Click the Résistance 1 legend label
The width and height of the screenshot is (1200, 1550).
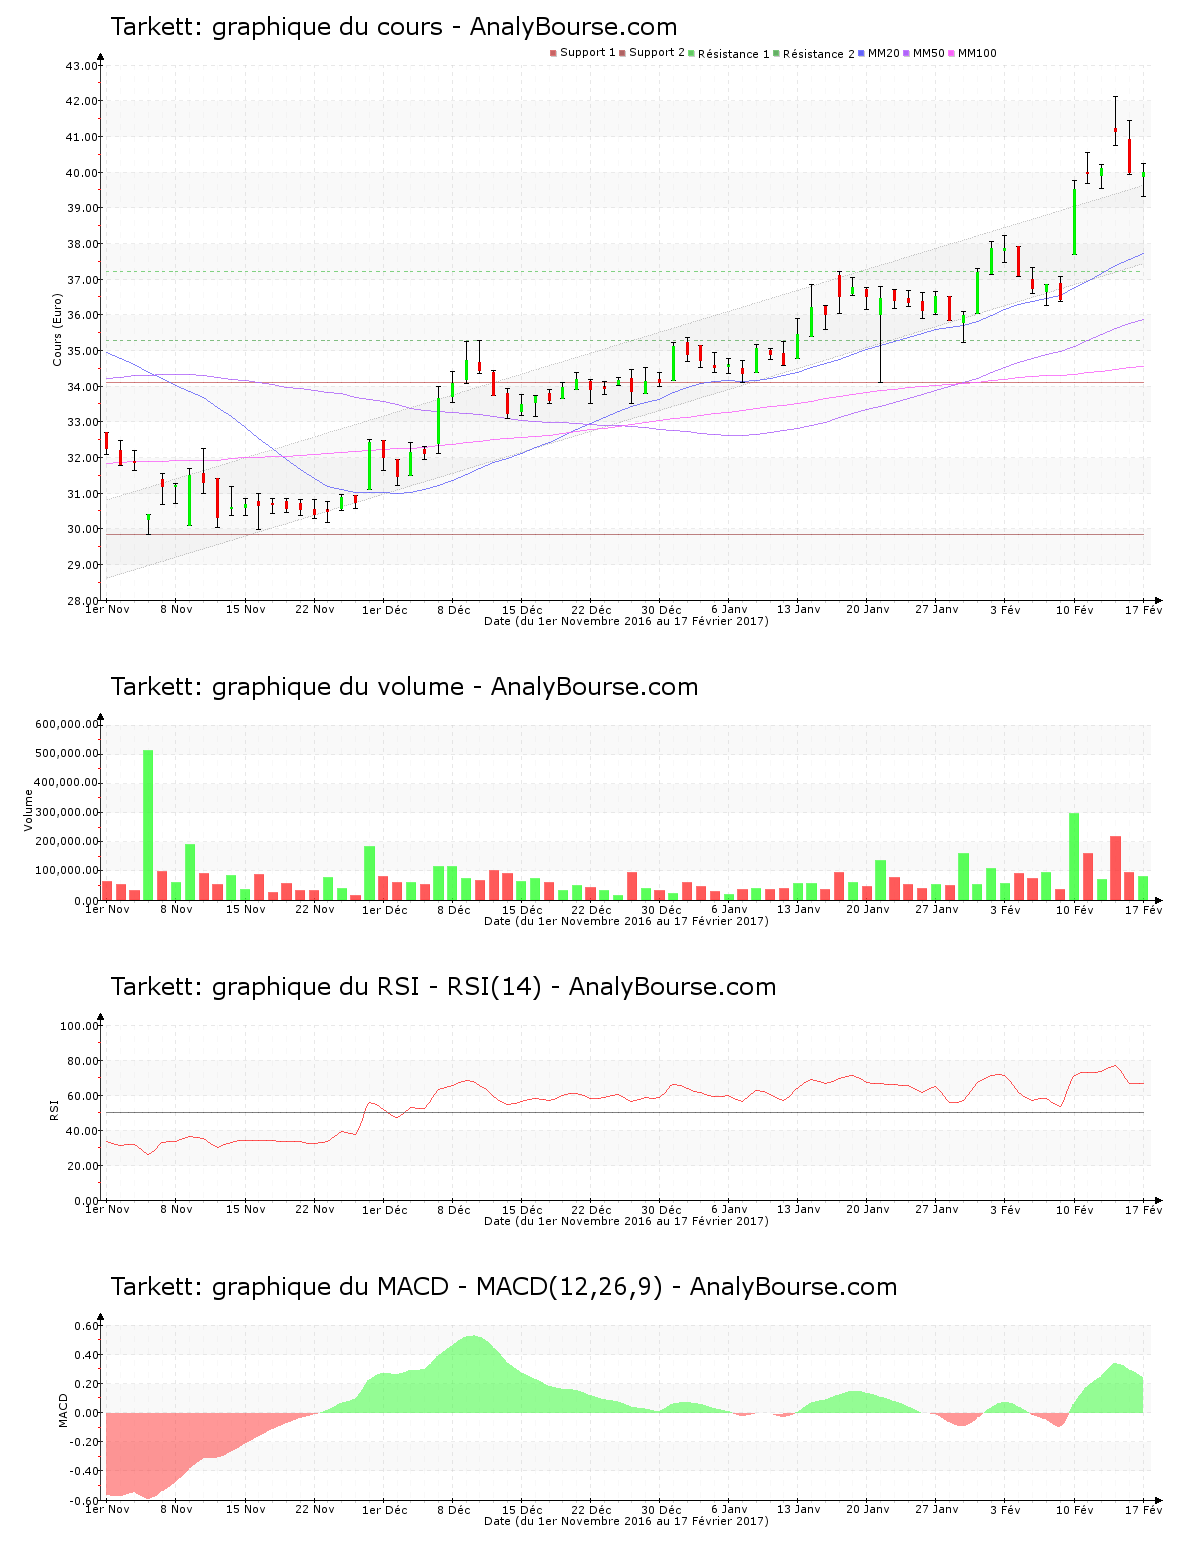733,54
